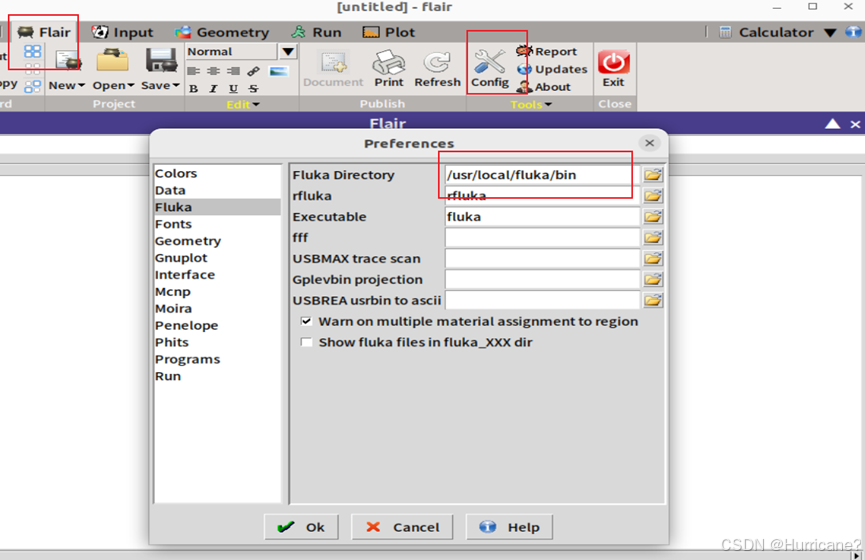
Task: Expand the dropdown arrow beside Calculator
Action: [830, 33]
